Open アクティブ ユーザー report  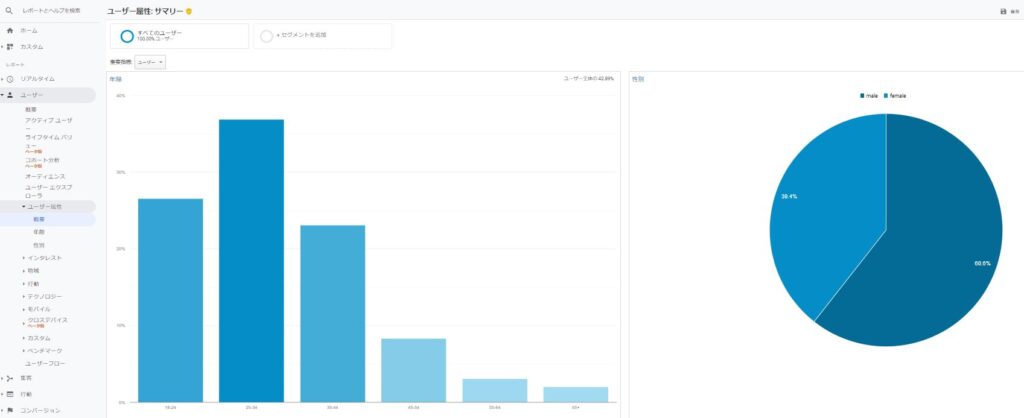pos(49,123)
